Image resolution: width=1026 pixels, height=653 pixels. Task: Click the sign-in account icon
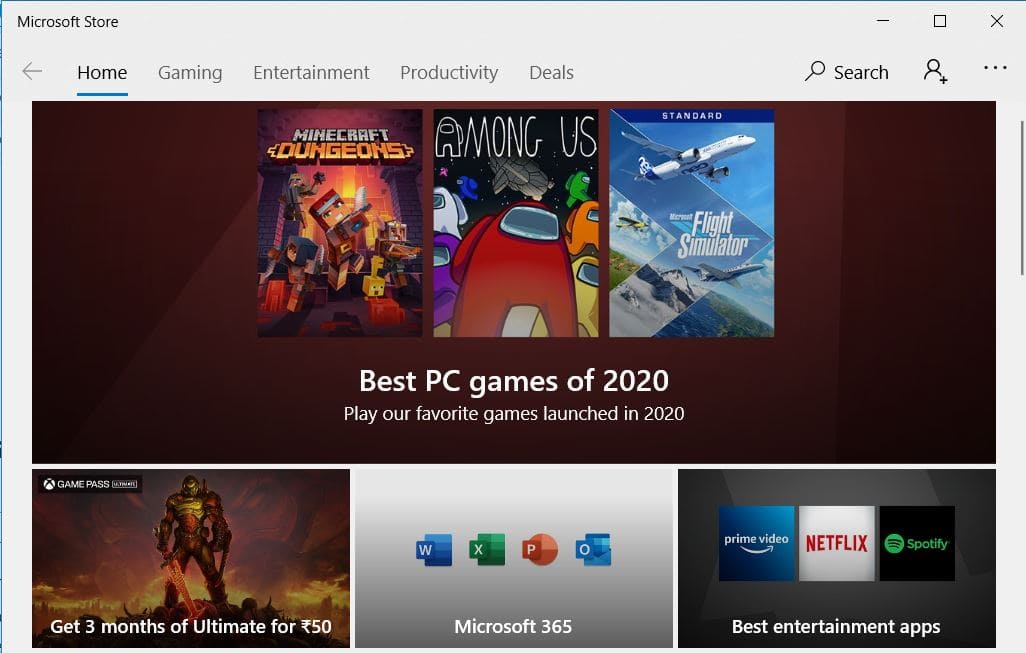pos(935,71)
